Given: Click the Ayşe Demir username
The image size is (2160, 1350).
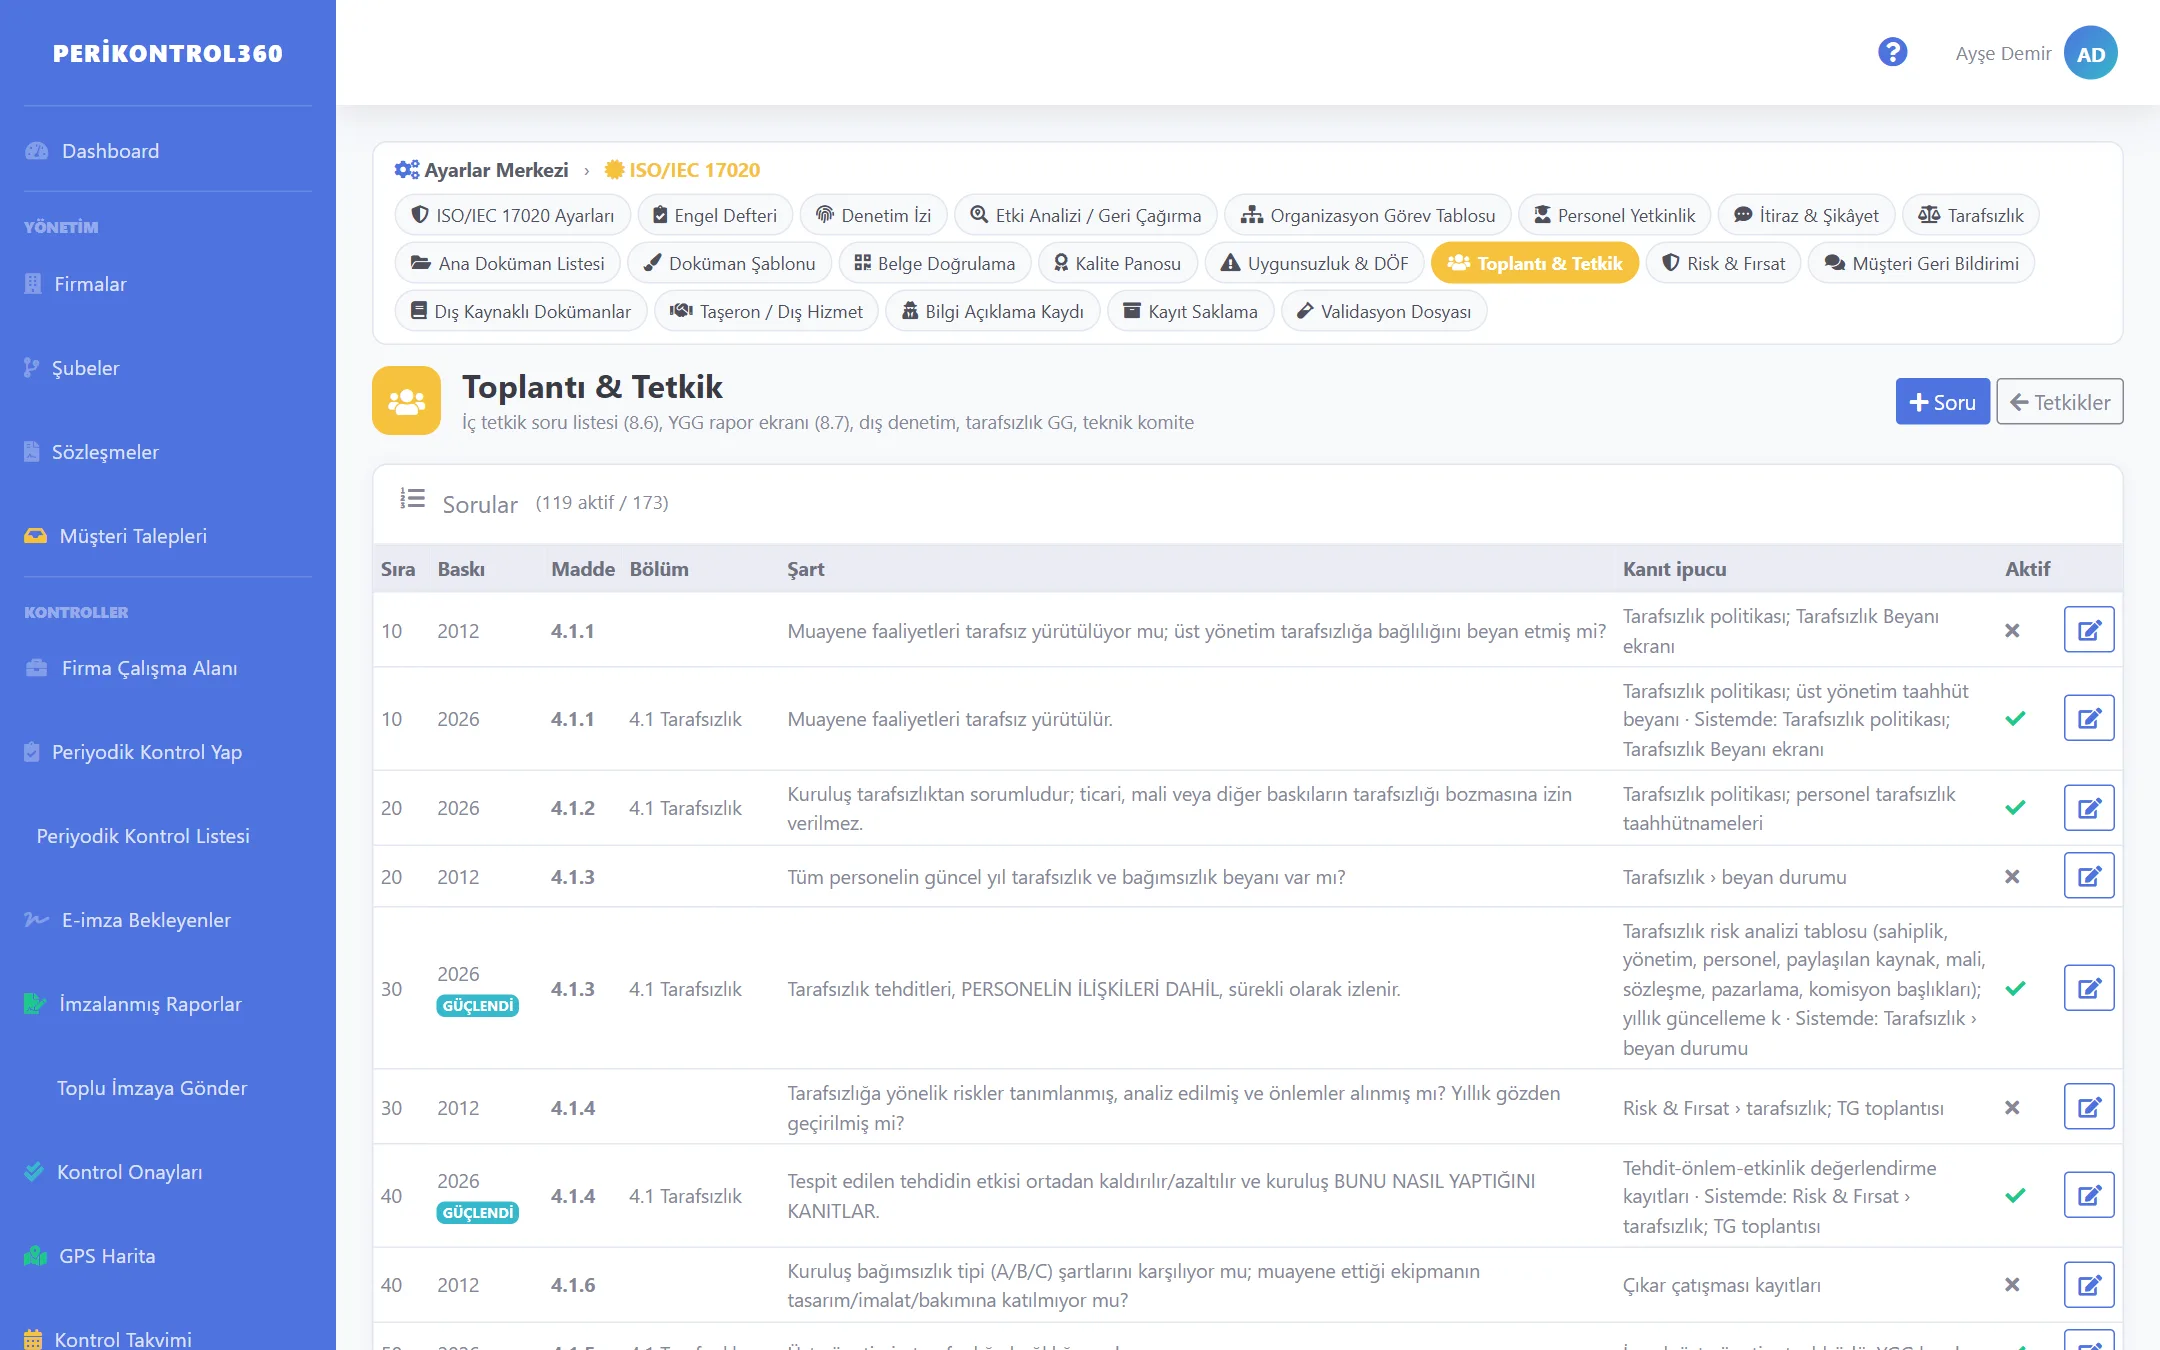Looking at the screenshot, I should pyautogui.click(x=2003, y=53).
